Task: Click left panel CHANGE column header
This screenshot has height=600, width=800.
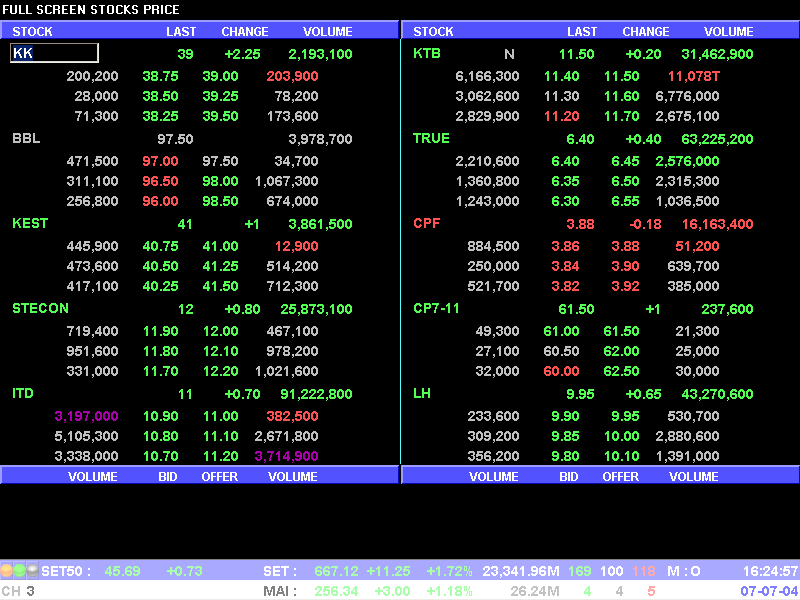Action: pyautogui.click(x=245, y=32)
